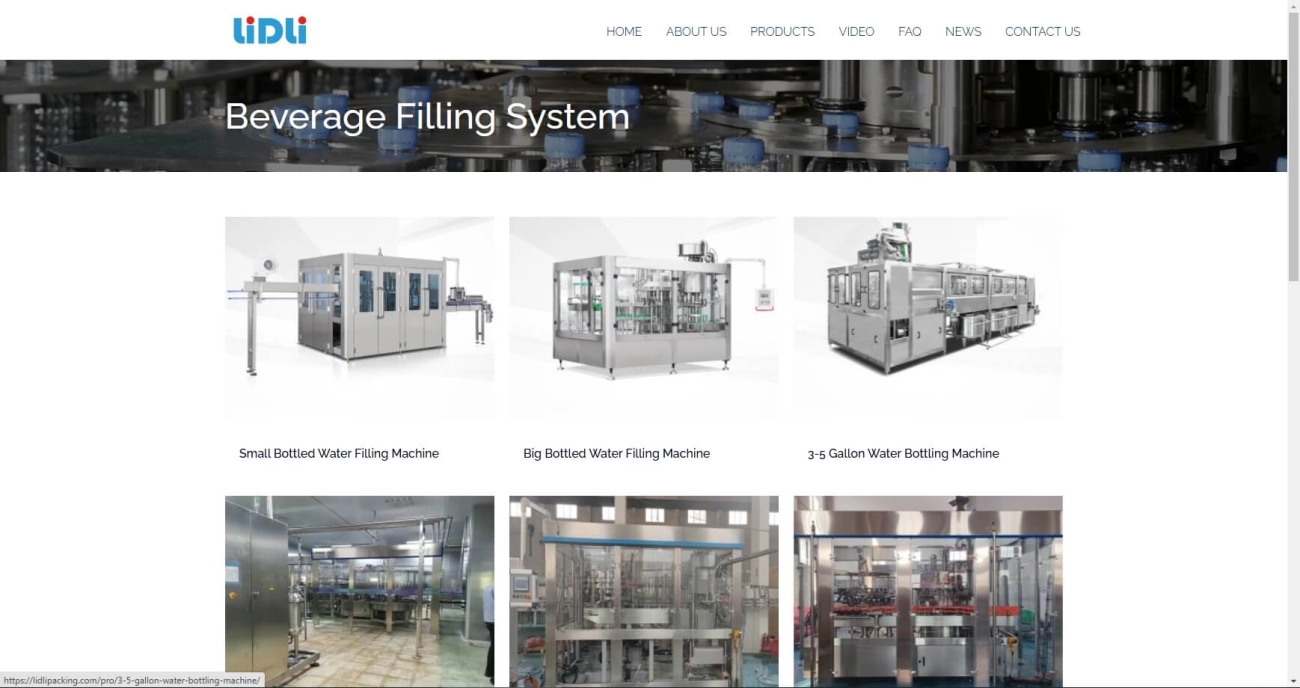
Task: Click the Beverage Filling System heading
Action: click(x=427, y=117)
